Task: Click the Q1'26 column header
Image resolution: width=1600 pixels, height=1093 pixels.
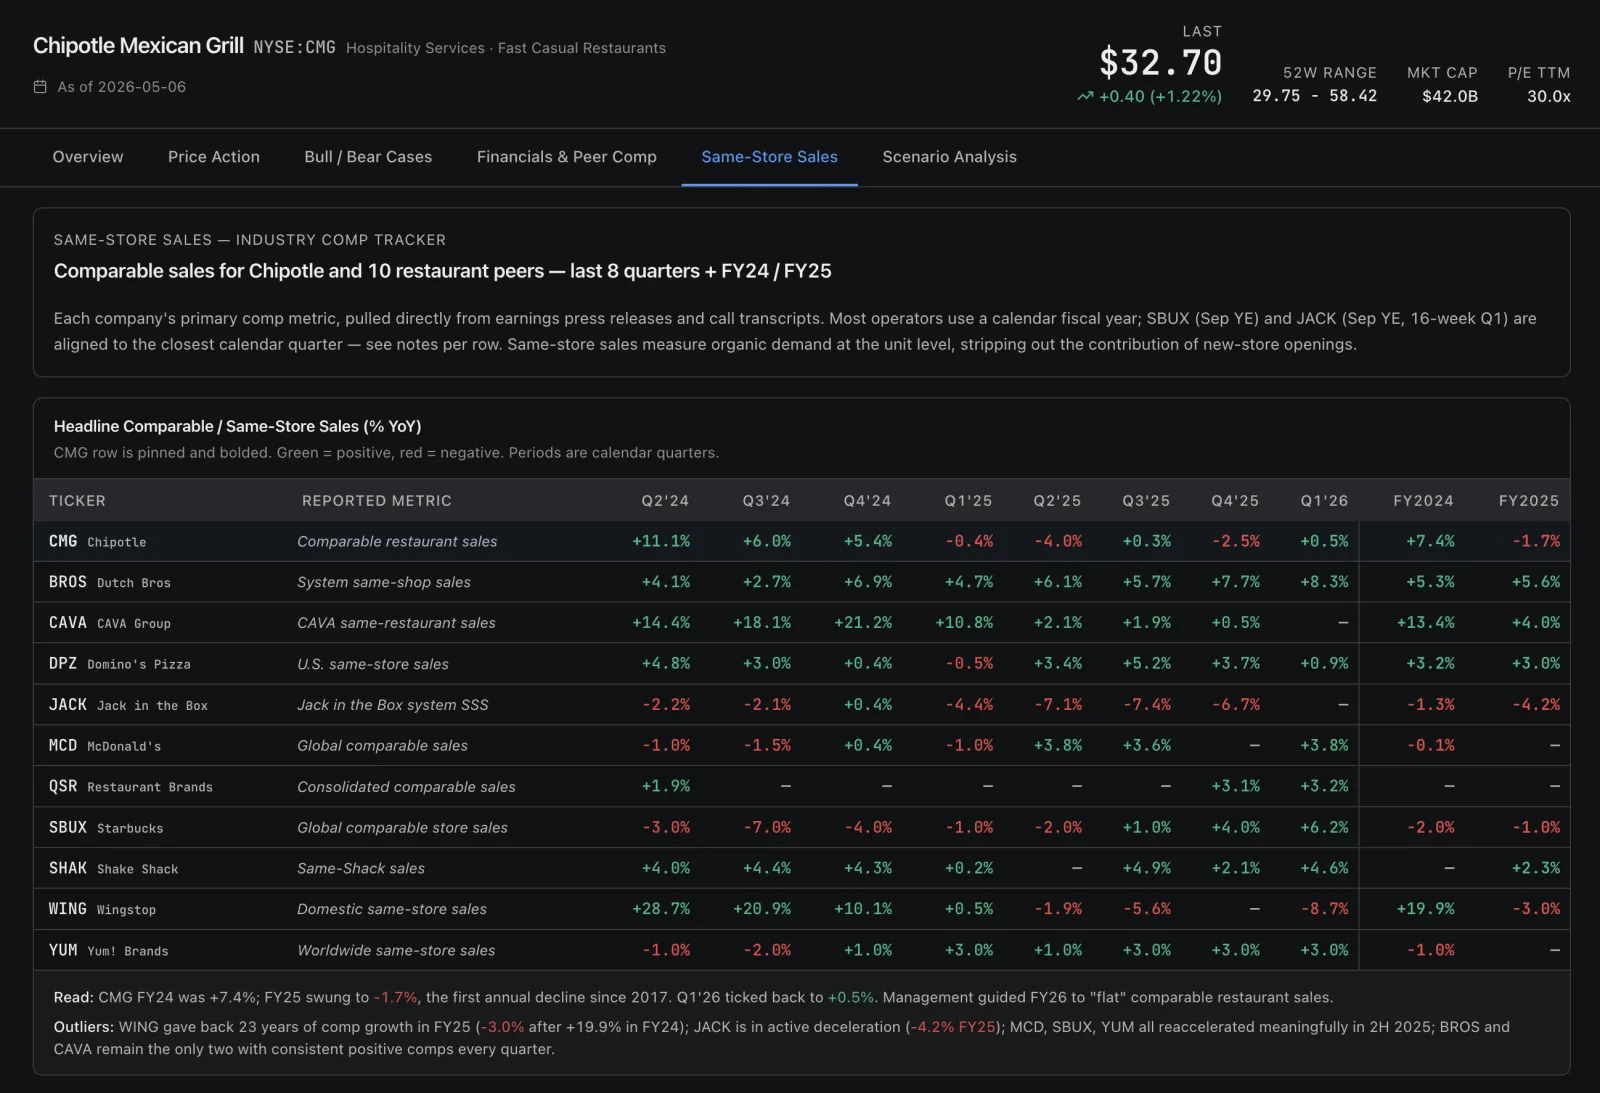Action: tap(1324, 501)
